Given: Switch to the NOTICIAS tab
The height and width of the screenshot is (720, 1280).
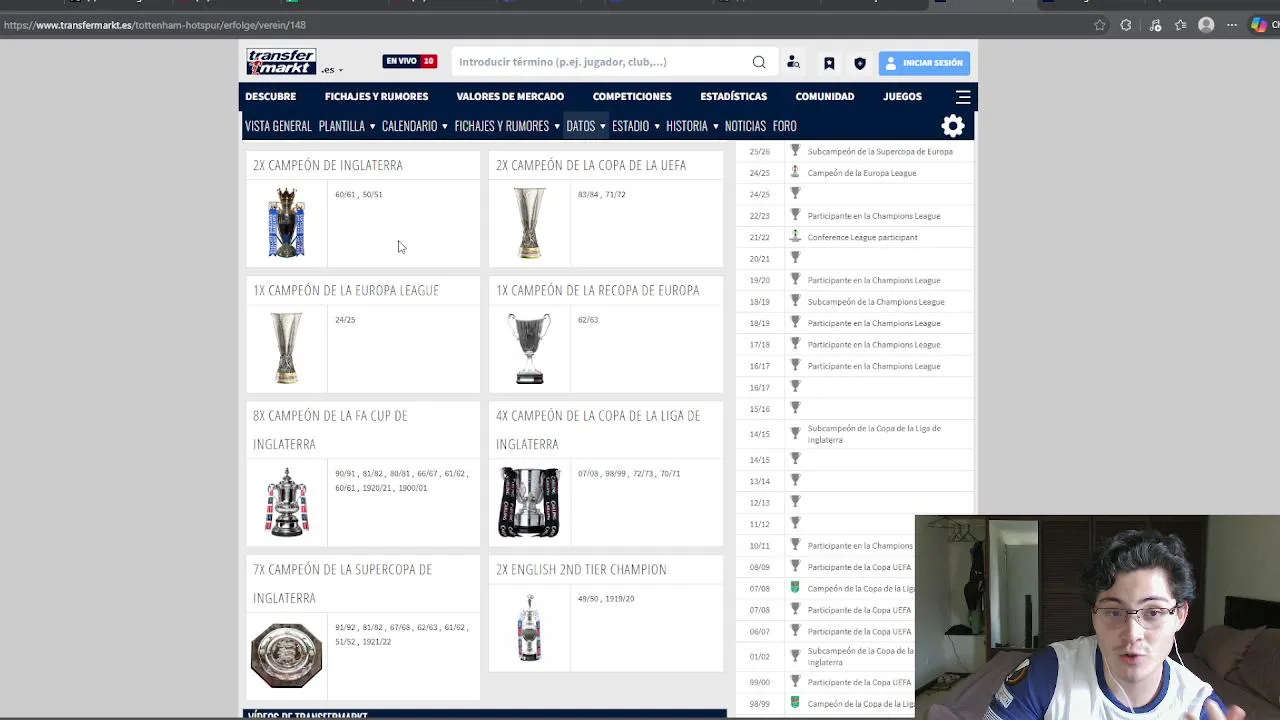Looking at the screenshot, I should click(x=745, y=126).
